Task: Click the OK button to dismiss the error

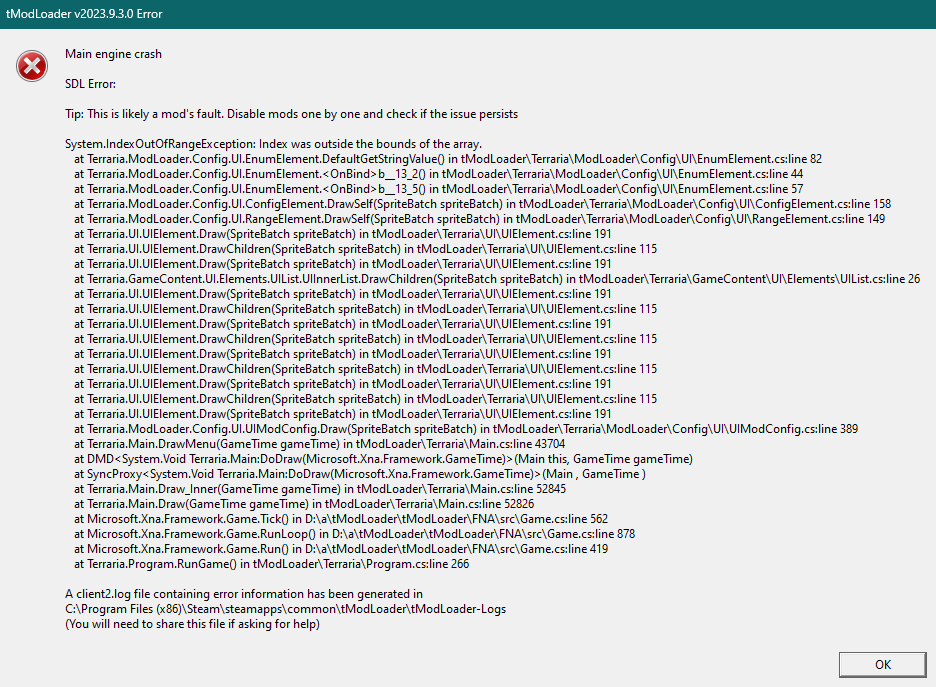Action: click(x=881, y=664)
